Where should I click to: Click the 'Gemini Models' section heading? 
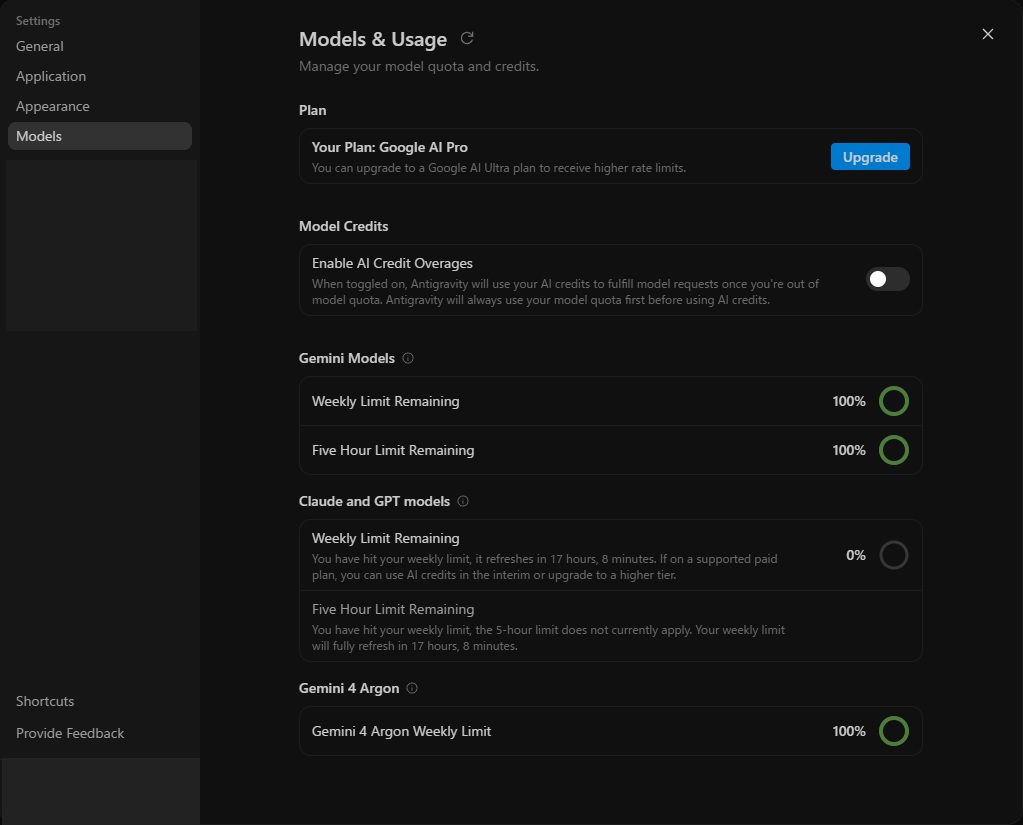tap(346, 358)
